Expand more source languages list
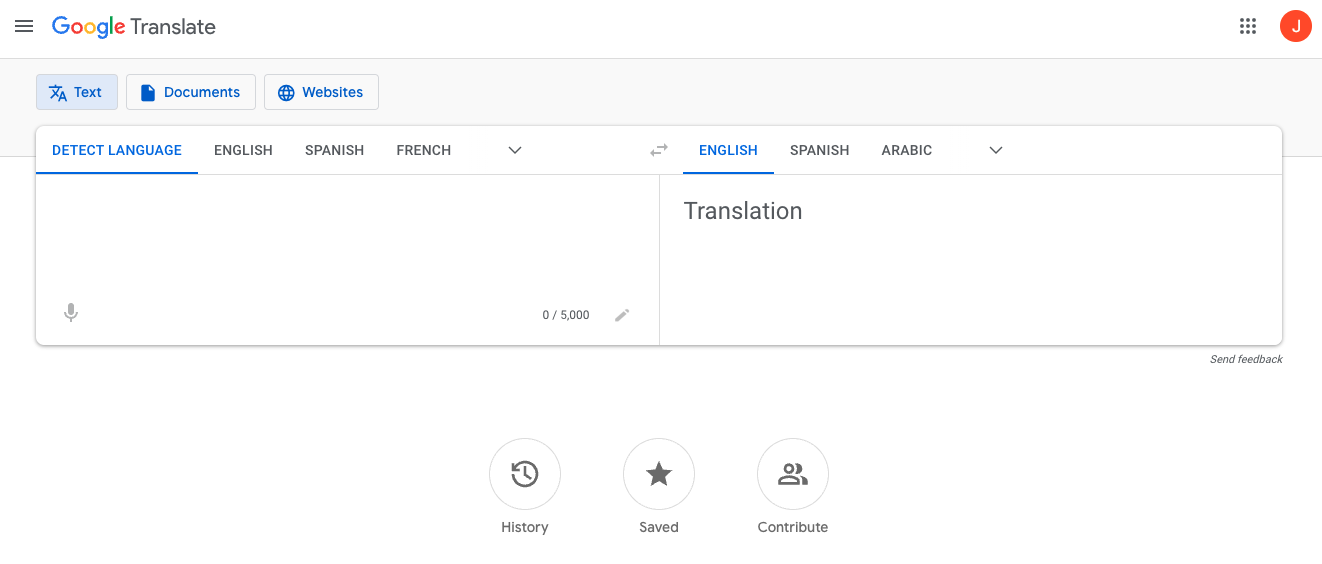The height and width of the screenshot is (564, 1322). [515, 150]
